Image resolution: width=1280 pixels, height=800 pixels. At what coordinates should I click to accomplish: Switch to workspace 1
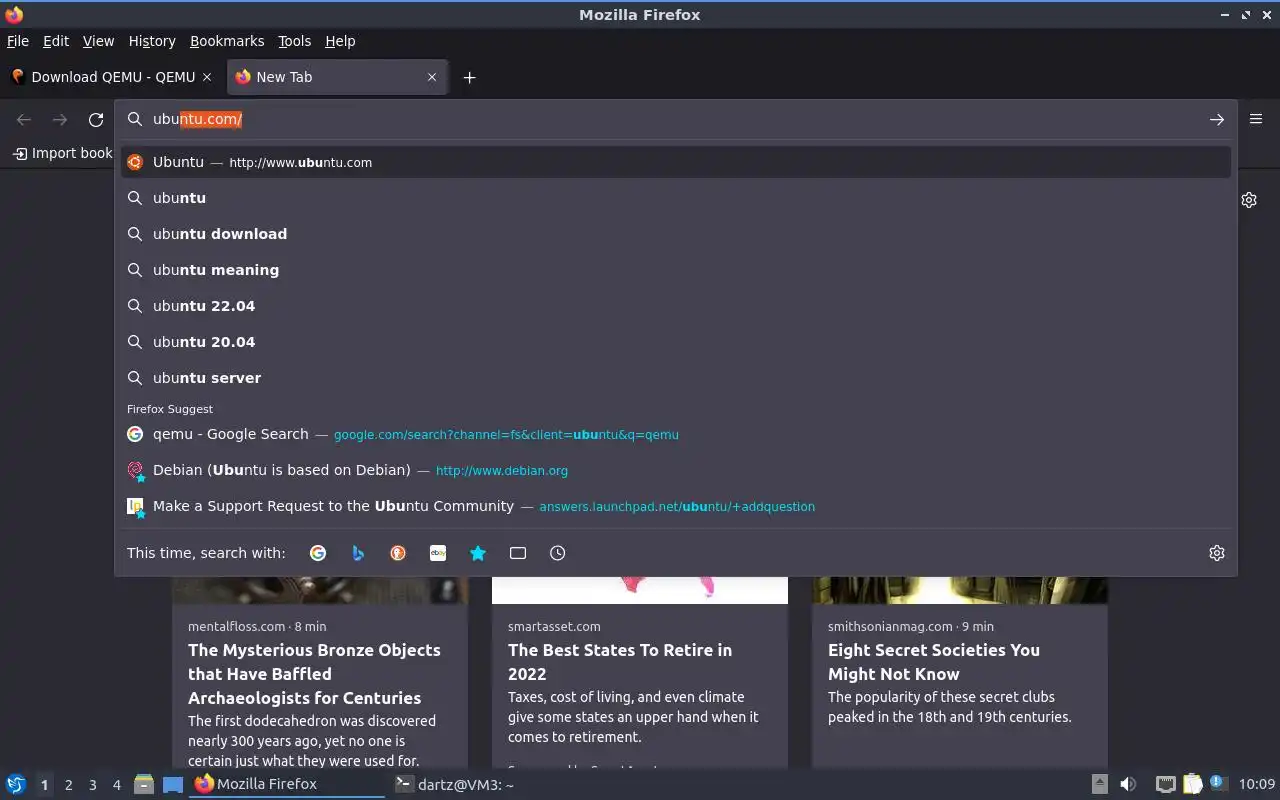point(44,785)
